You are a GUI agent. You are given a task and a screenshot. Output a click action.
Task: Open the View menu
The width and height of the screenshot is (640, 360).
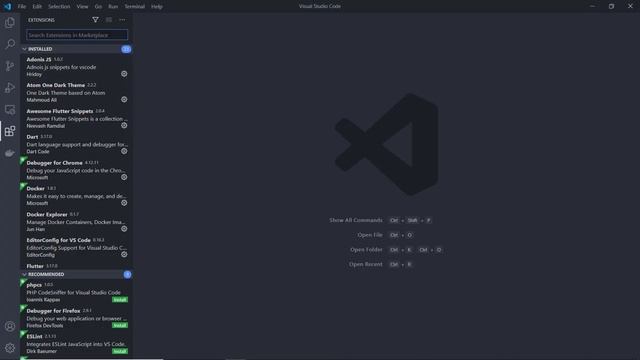click(x=82, y=7)
